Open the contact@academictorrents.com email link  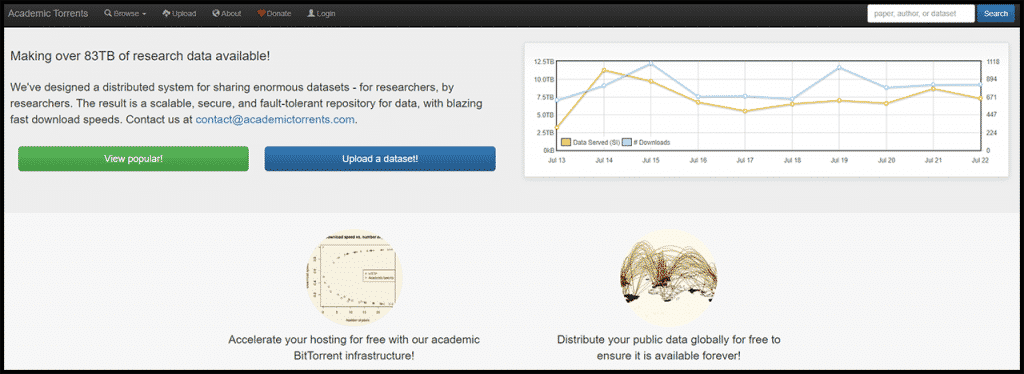pos(275,120)
